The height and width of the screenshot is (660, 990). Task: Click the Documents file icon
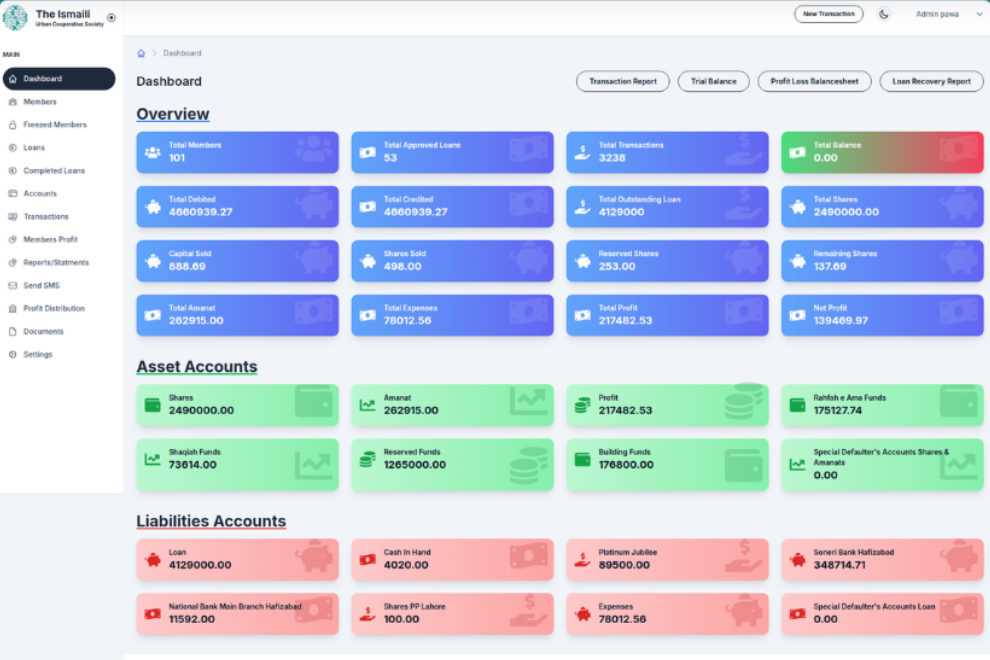12,332
